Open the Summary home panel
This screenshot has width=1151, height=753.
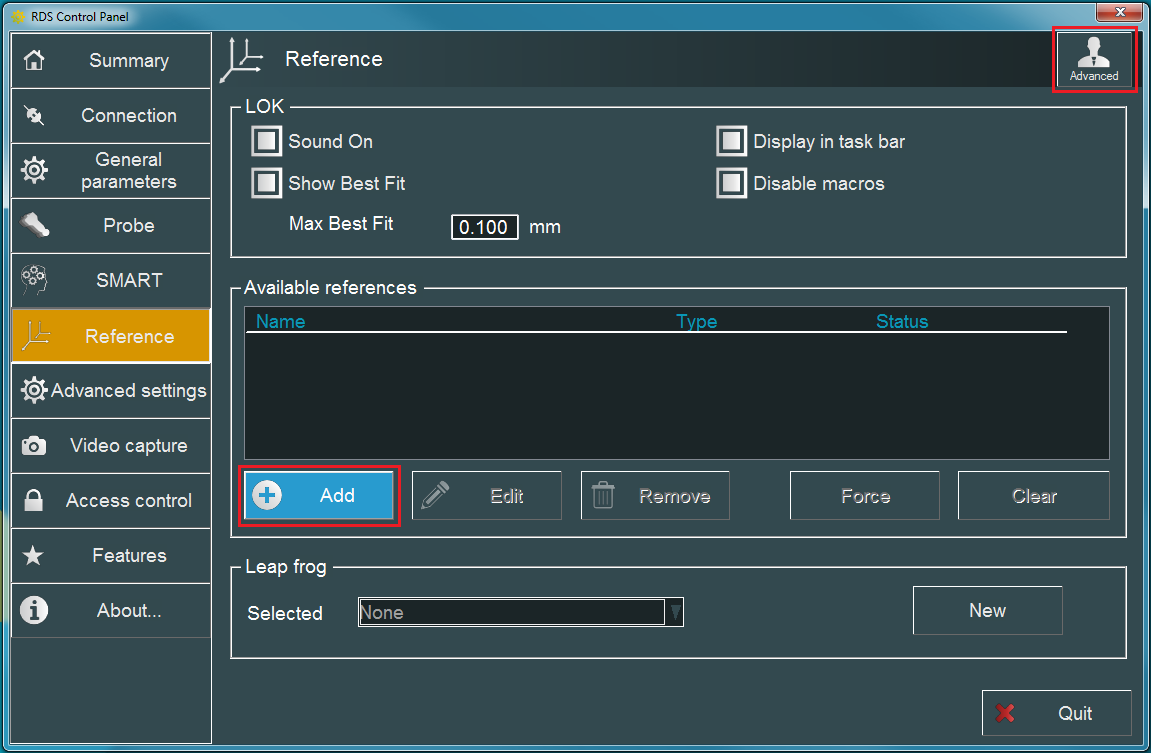110,60
